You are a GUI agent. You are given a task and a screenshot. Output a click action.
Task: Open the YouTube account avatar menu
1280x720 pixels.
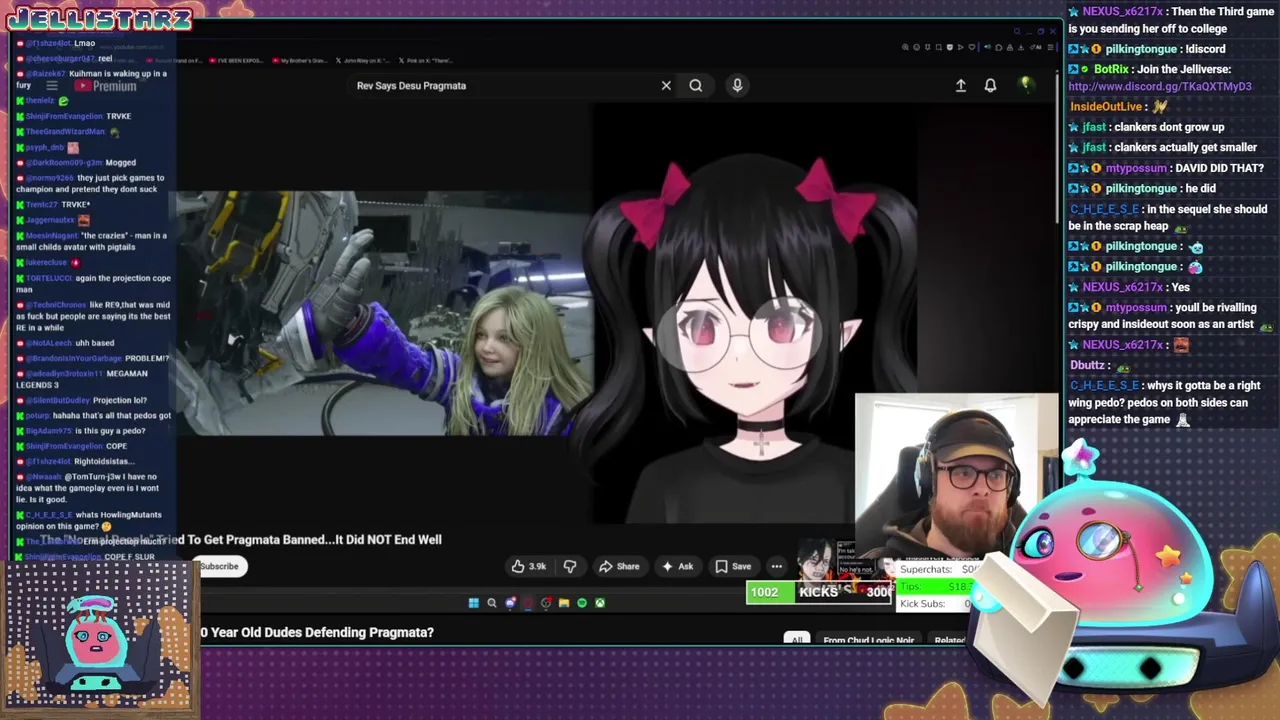click(x=1026, y=85)
